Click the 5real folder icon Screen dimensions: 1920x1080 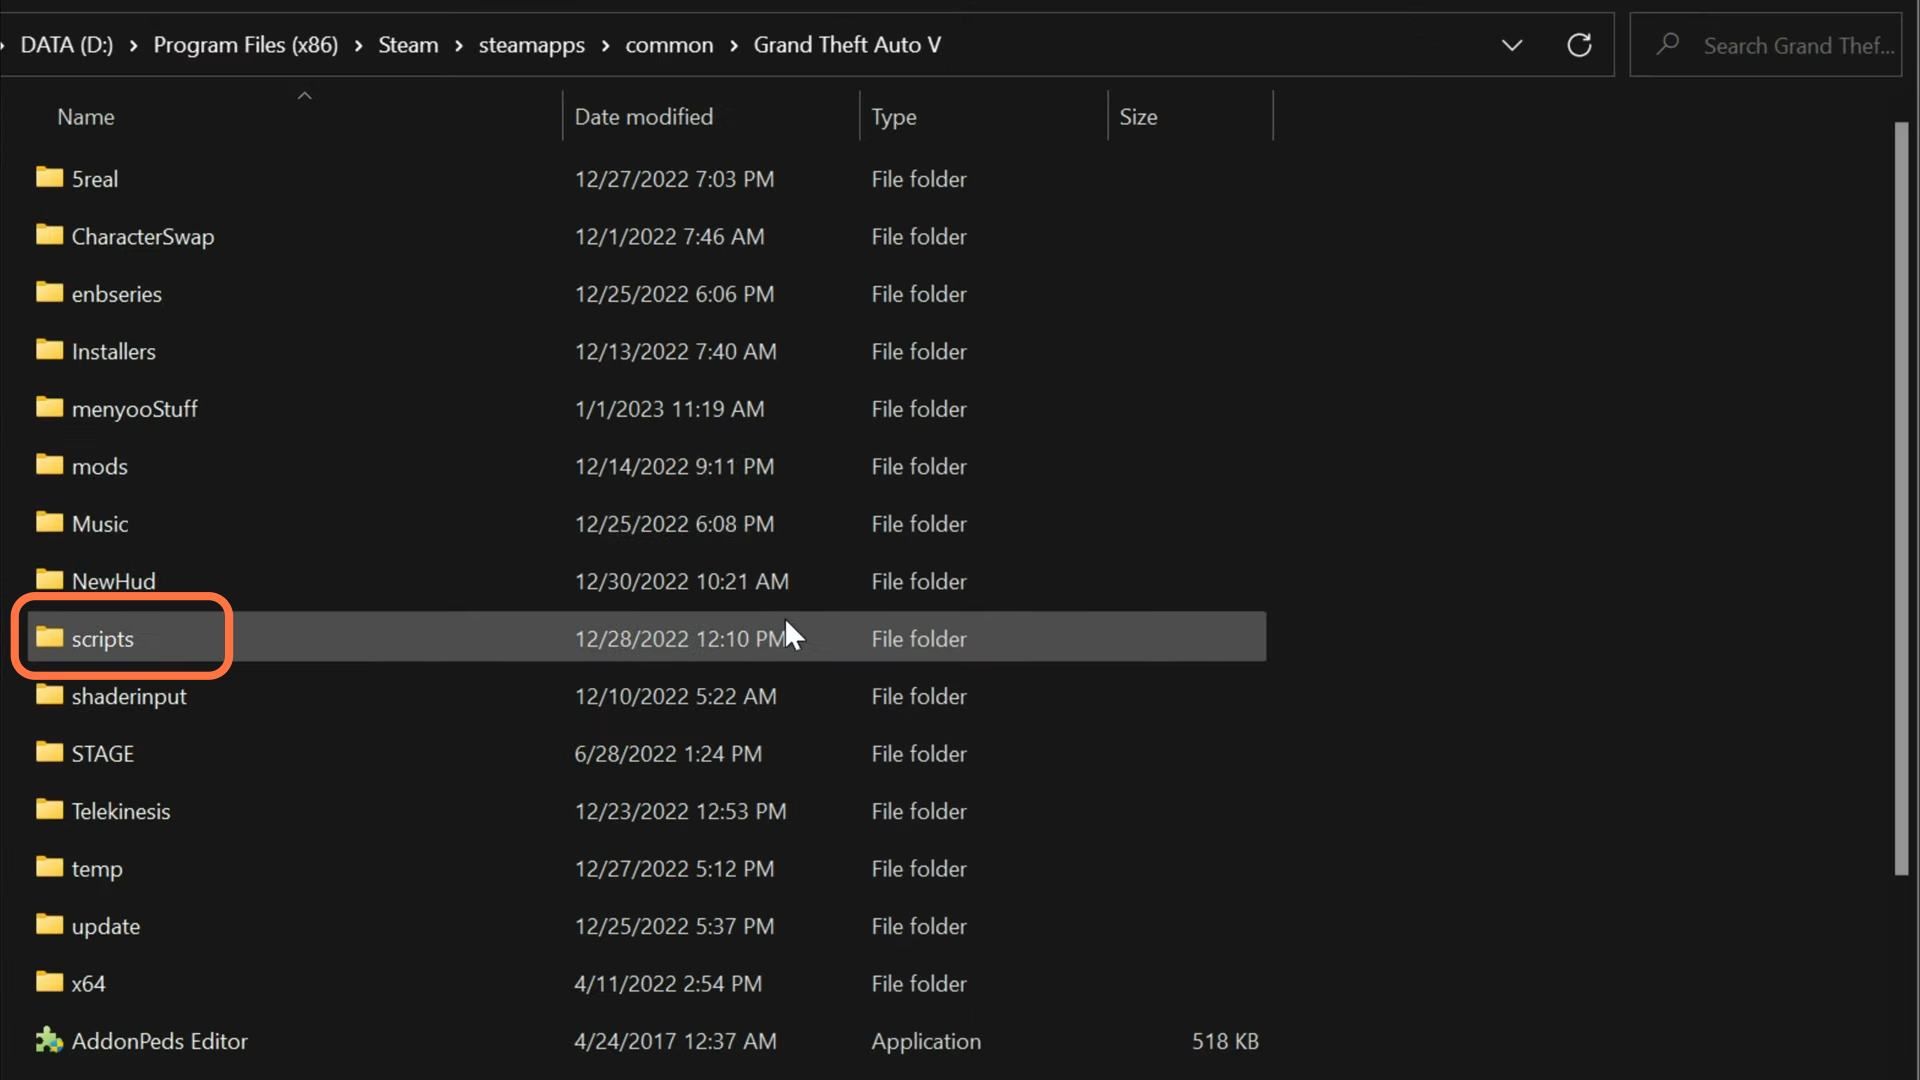click(x=49, y=178)
